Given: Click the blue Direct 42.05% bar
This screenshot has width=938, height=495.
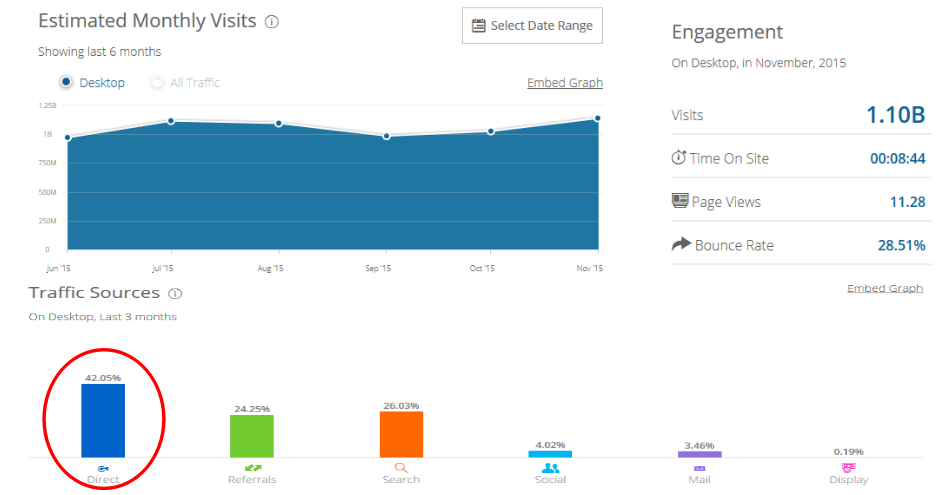Looking at the screenshot, I should (103, 420).
